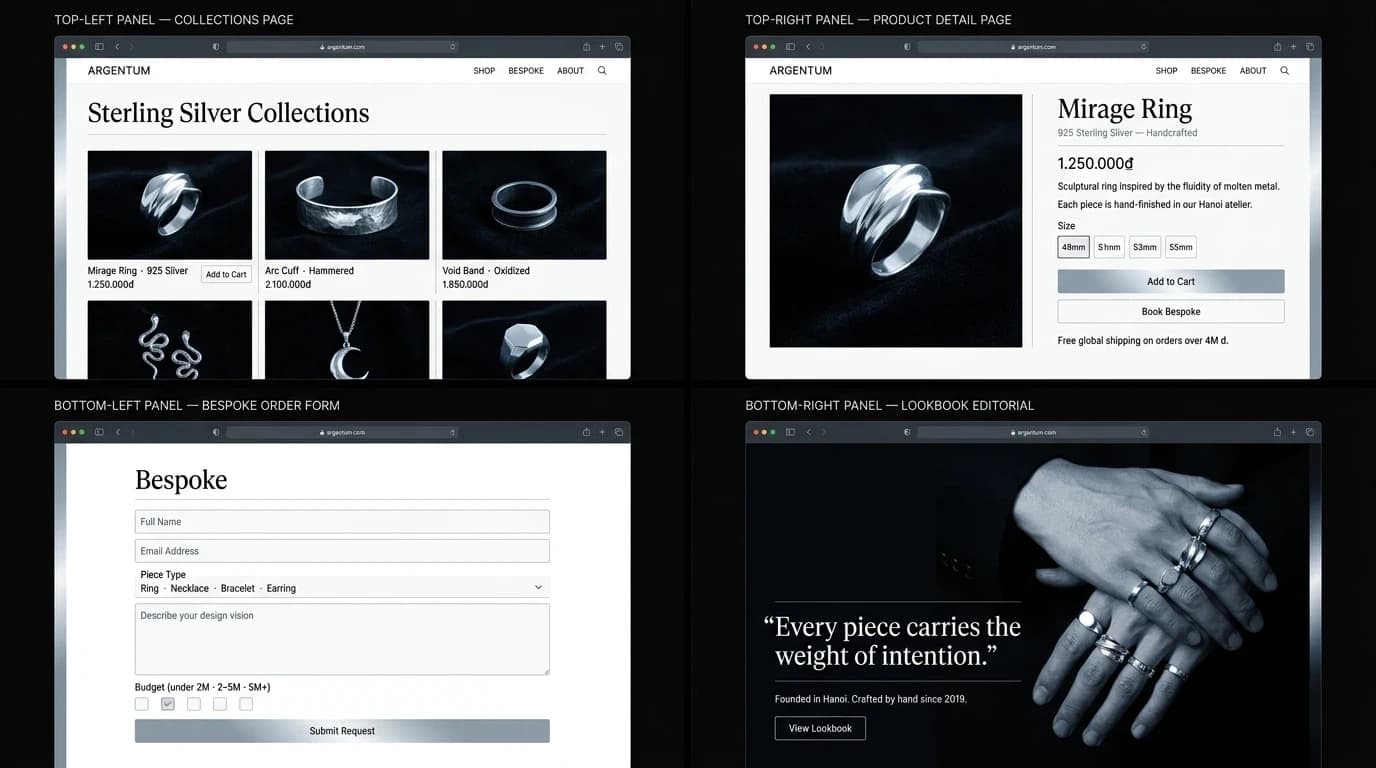Screen dimensions: 1376x768
Task: Reload the page in the Product Detail browser
Action: pos(1144,47)
